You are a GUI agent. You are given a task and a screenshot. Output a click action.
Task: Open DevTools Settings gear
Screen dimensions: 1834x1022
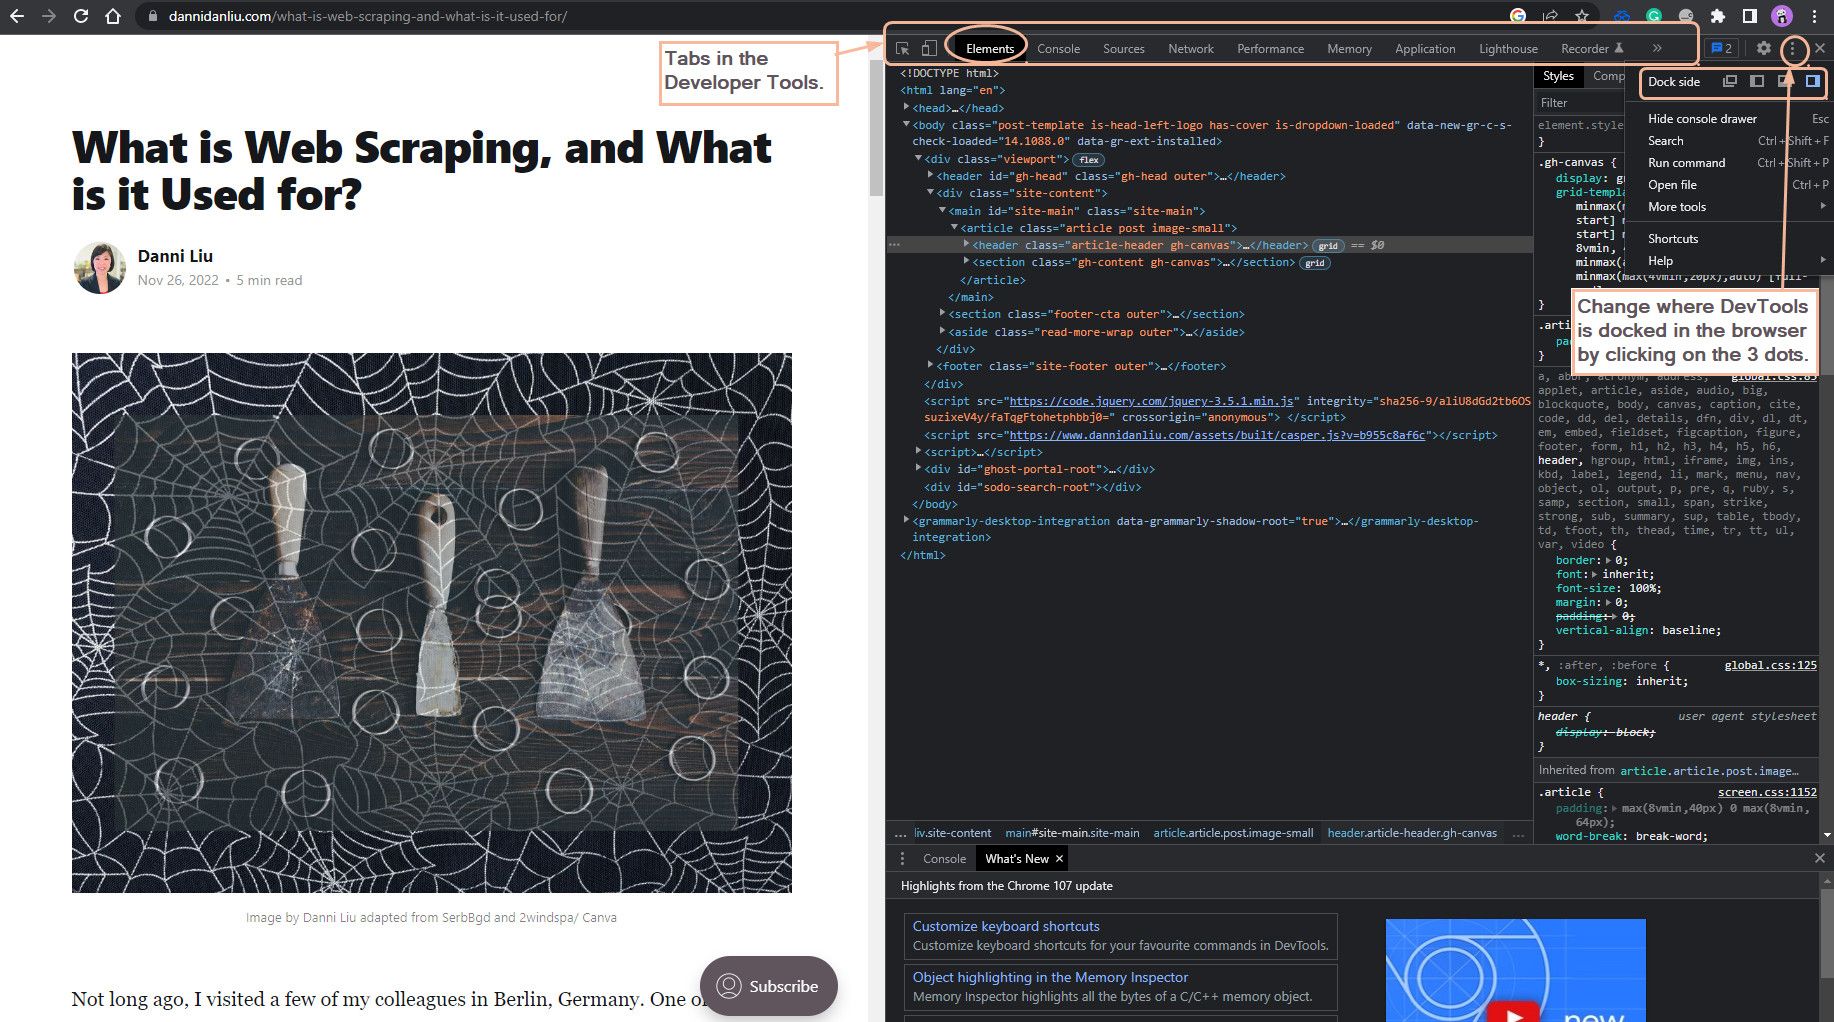1764,48
